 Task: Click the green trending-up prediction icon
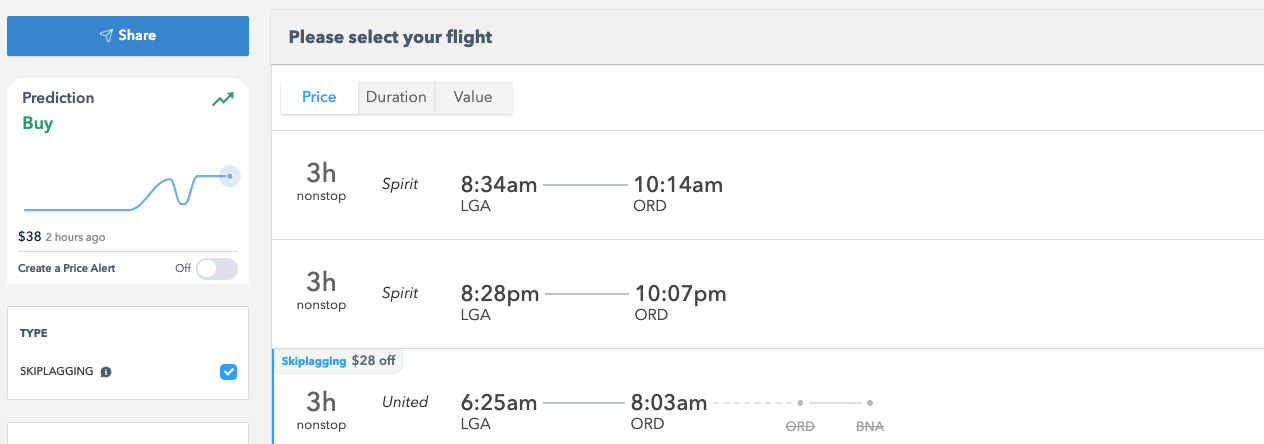point(223,99)
